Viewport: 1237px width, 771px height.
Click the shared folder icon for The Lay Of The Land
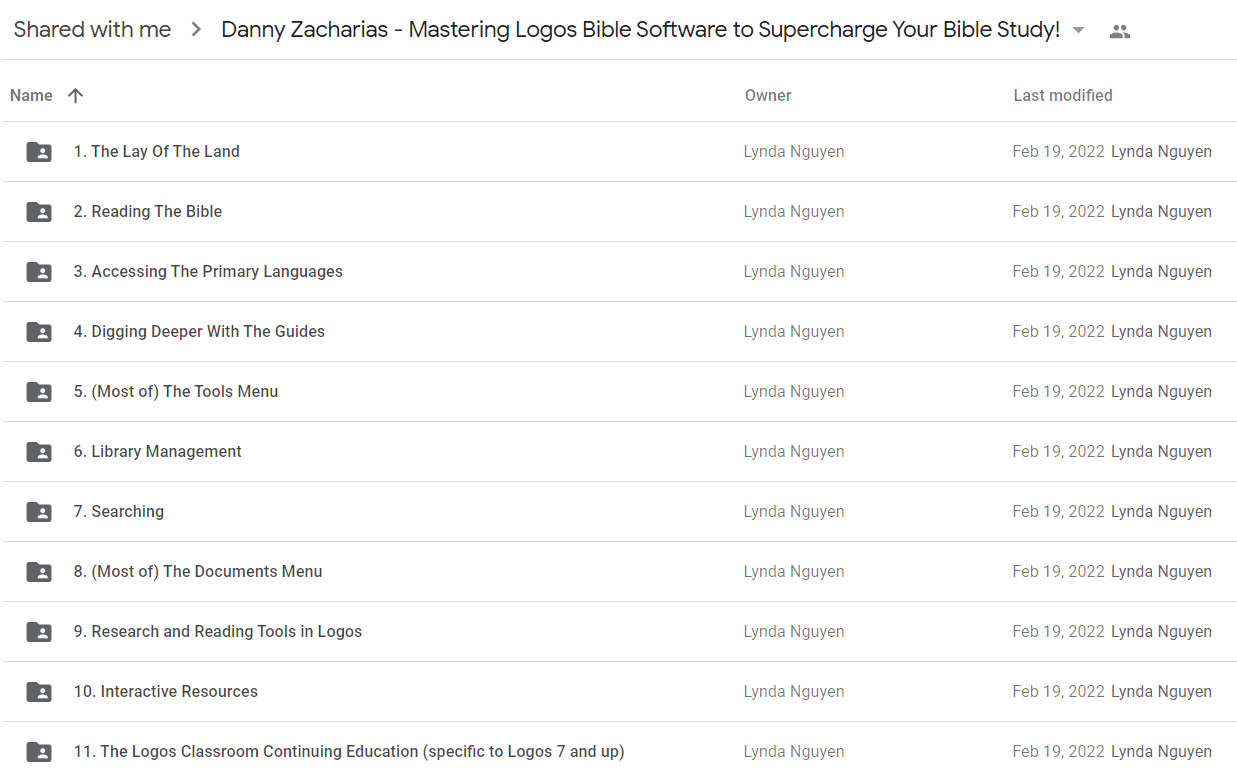coord(39,152)
